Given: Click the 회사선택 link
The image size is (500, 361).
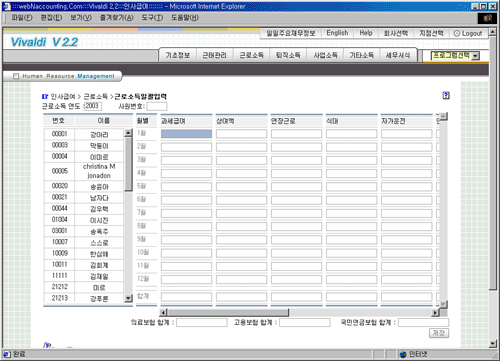Looking at the screenshot, I should pyautogui.click(x=395, y=33).
